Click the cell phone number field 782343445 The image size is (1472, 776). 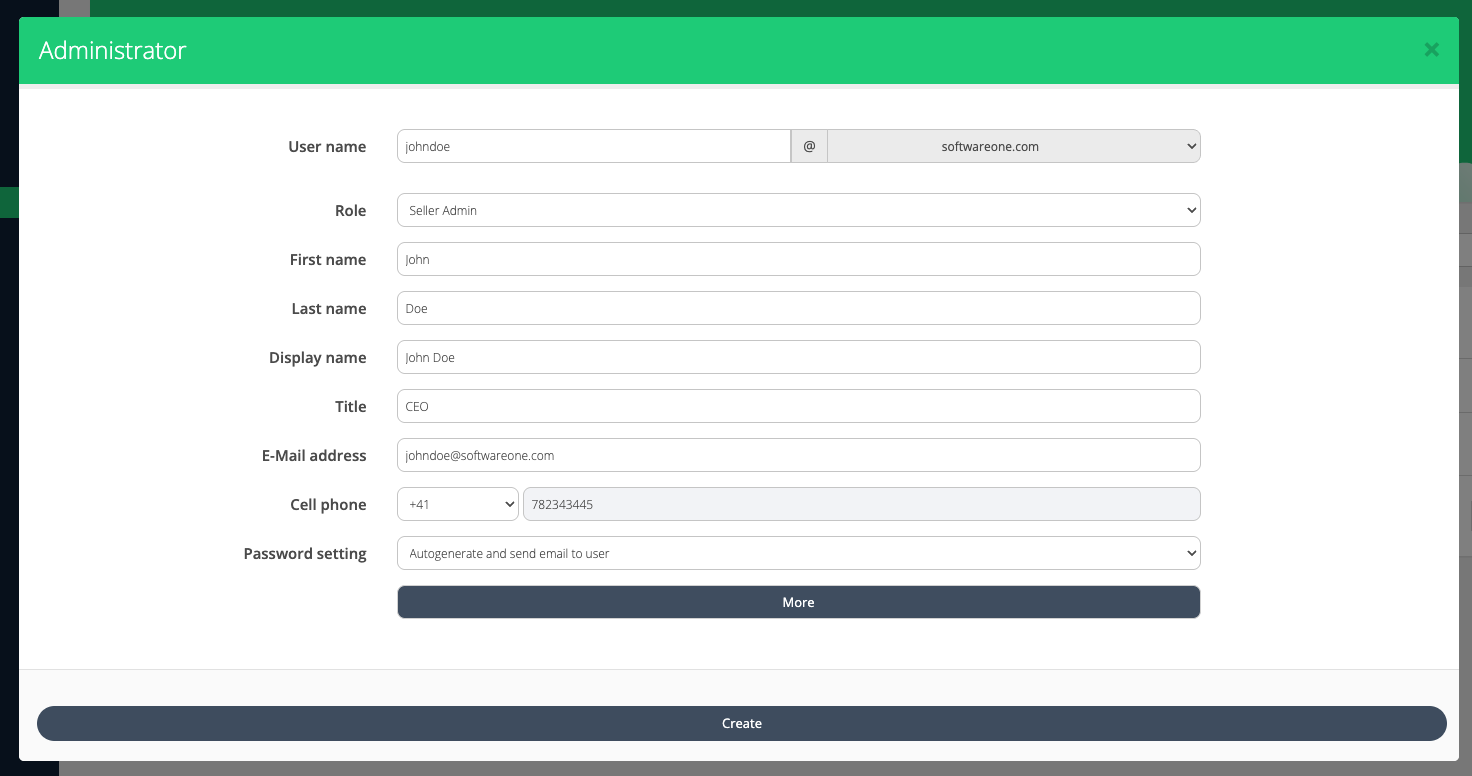pyautogui.click(x=861, y=505)
